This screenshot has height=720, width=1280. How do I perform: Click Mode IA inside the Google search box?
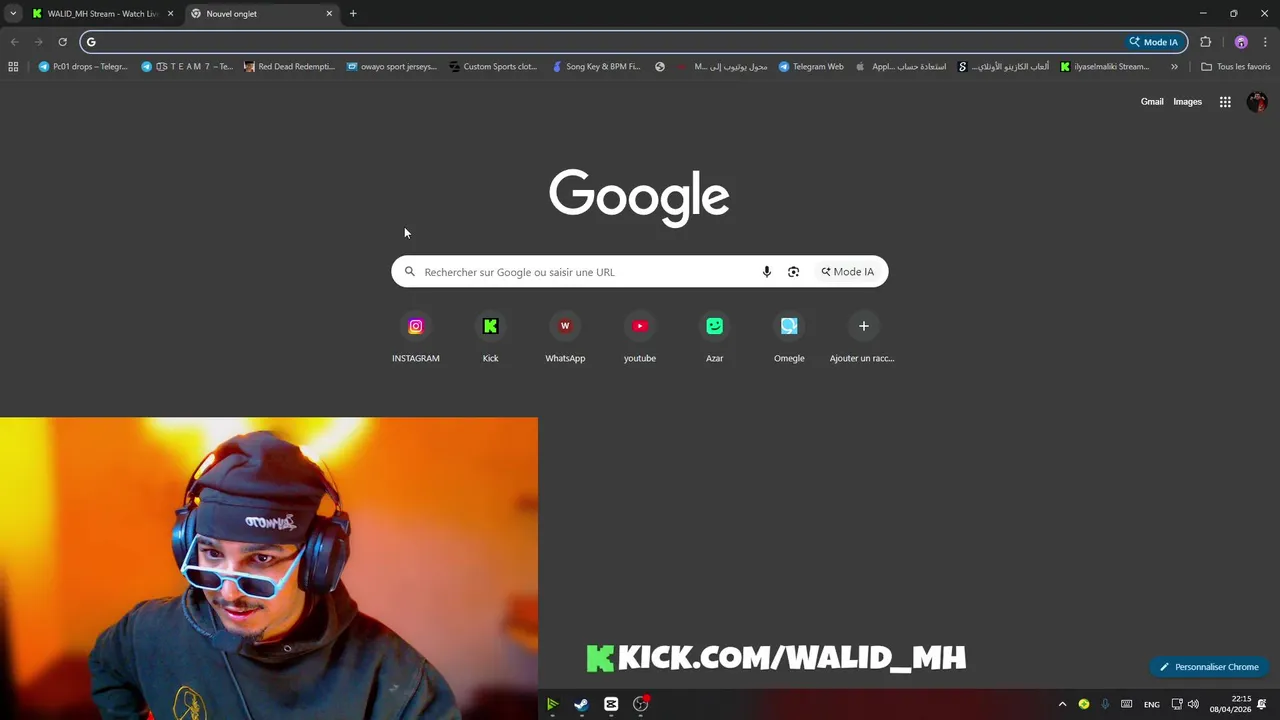848,272
